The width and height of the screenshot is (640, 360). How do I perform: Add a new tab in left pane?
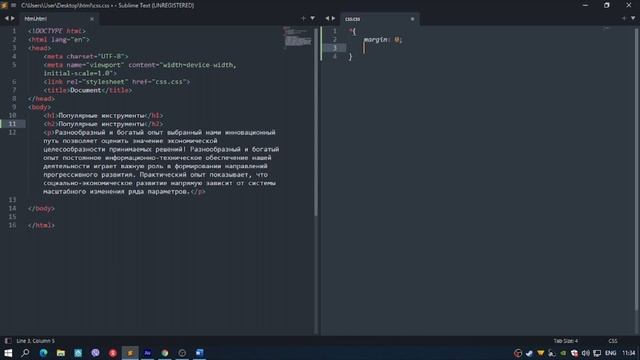[303, 18]
